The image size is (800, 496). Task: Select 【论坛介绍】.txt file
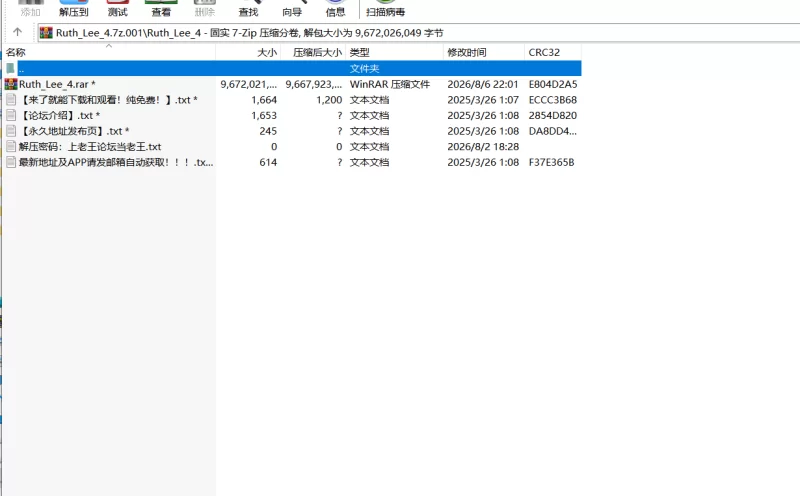[59, 115]
